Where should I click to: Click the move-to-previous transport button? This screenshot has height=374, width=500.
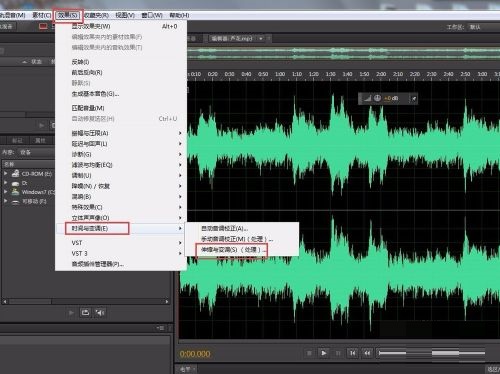pos(353,353)
